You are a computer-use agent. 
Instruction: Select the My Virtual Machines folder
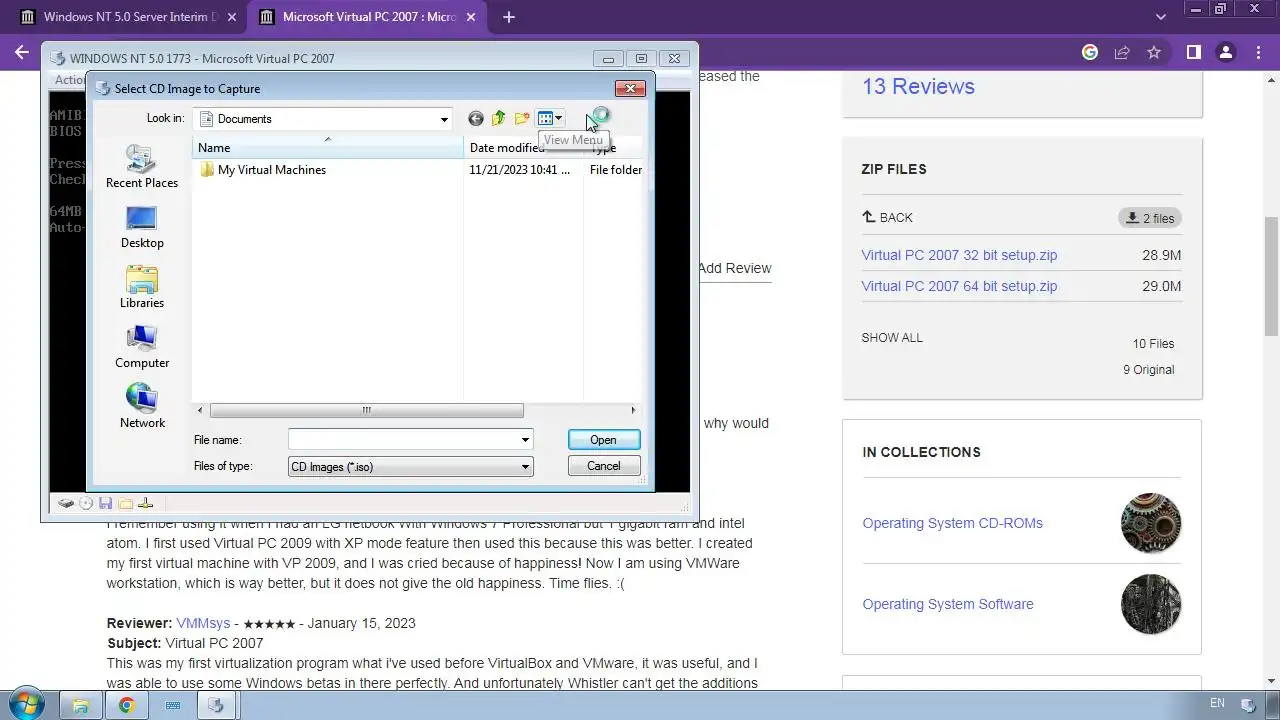point(263,170)
